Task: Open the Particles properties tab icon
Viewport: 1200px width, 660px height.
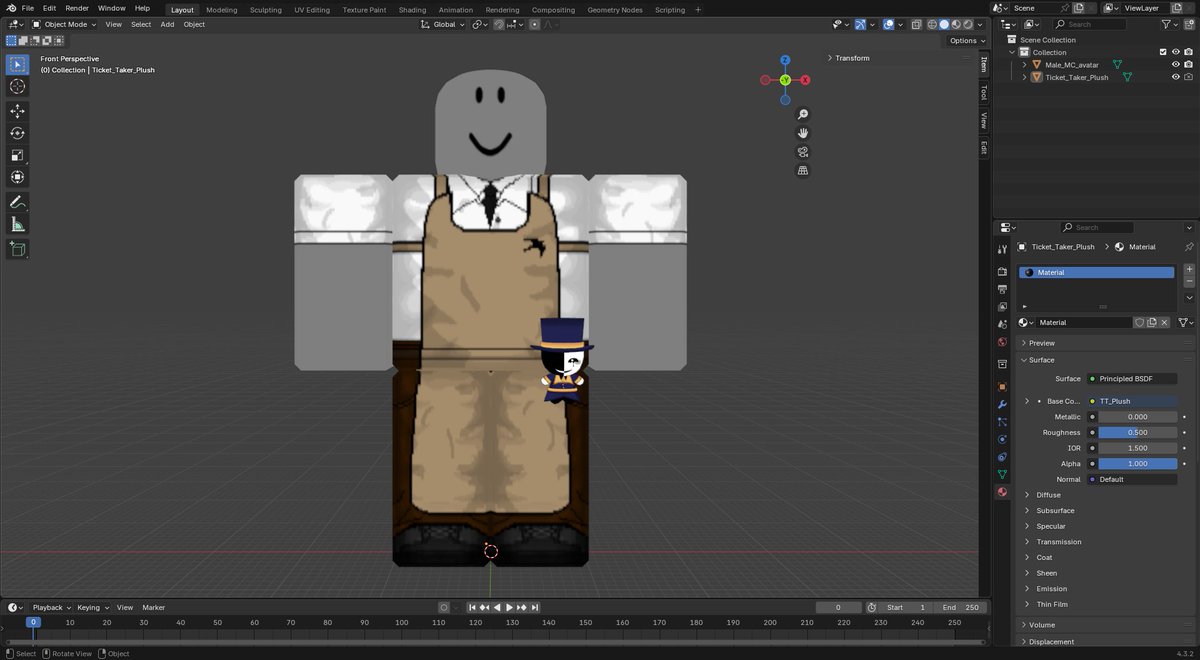Action: point(1002,422)
